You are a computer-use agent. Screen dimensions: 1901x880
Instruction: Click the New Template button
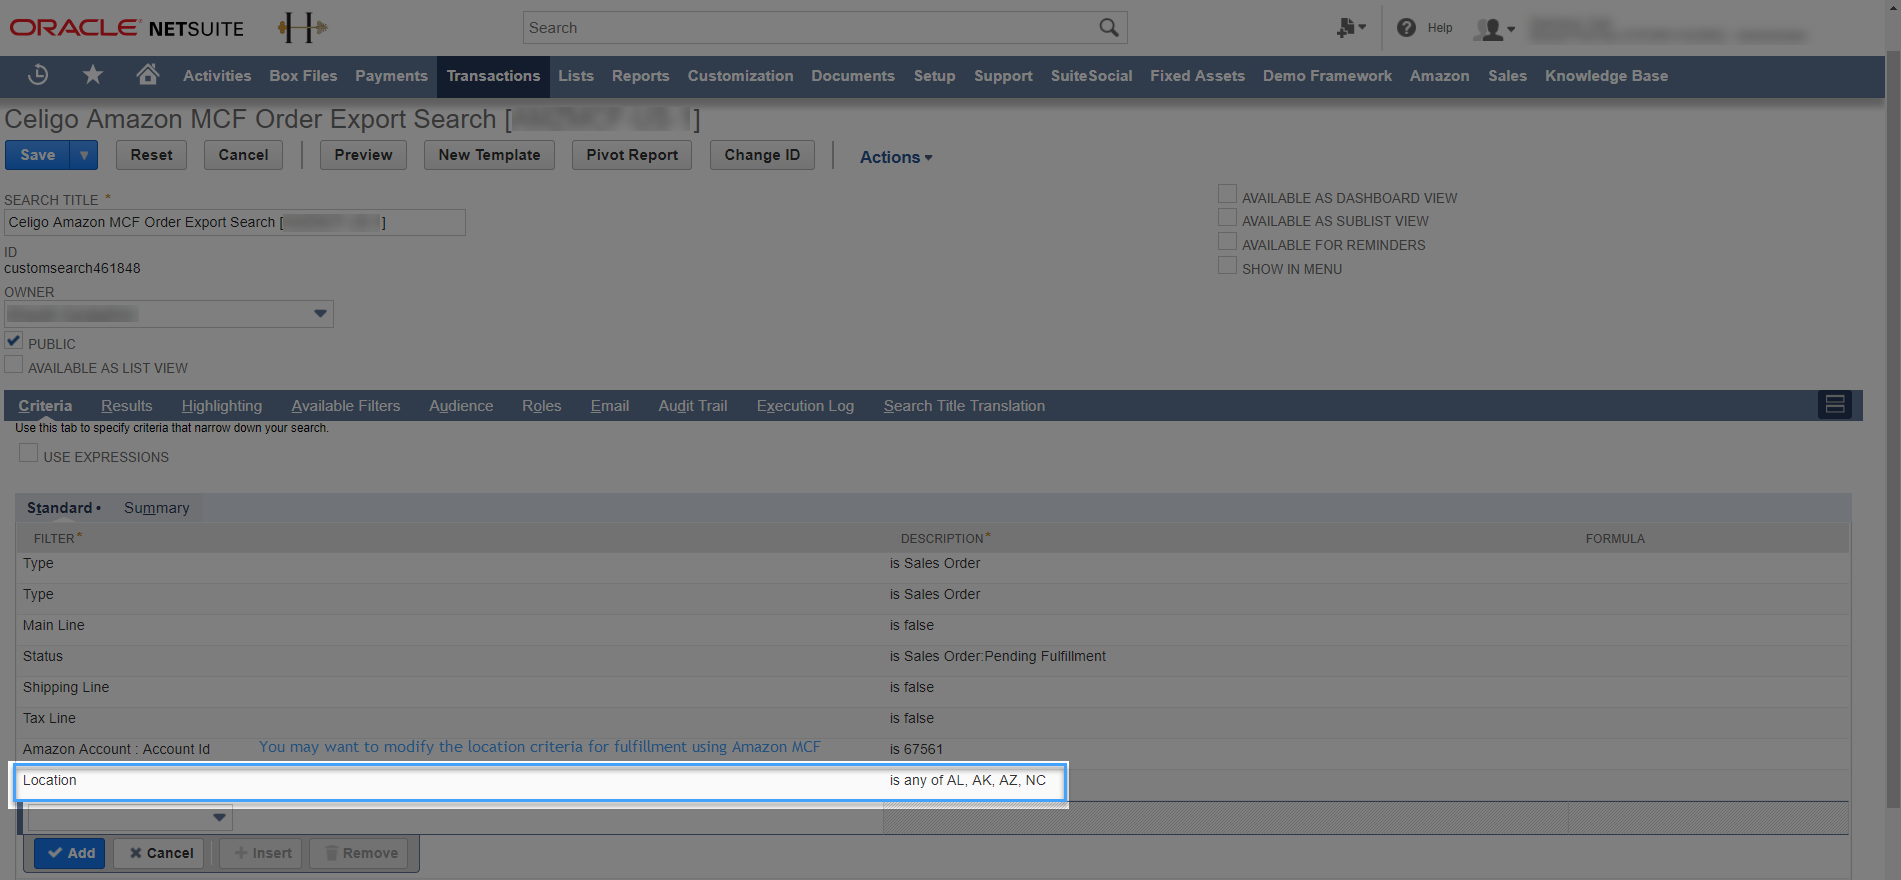(x=489, y=155)
